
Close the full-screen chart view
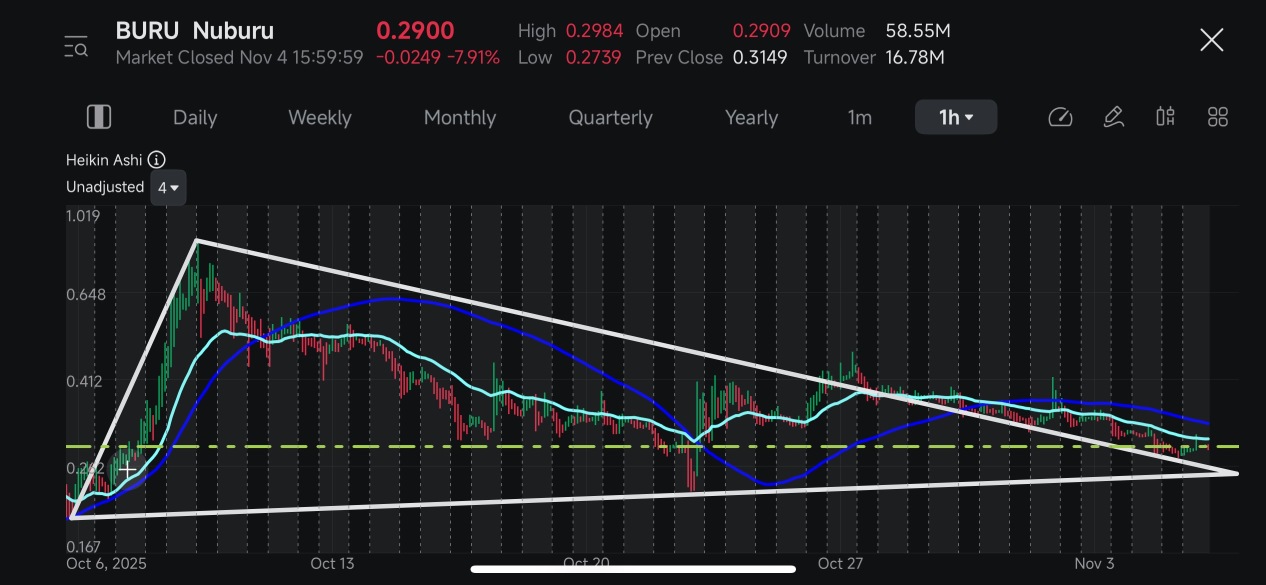[1211, 41]
